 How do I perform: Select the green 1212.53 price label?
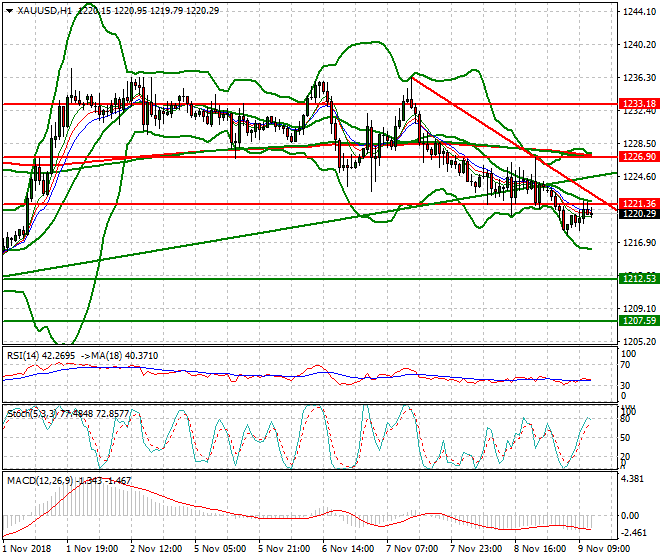[x=639, y=278]
